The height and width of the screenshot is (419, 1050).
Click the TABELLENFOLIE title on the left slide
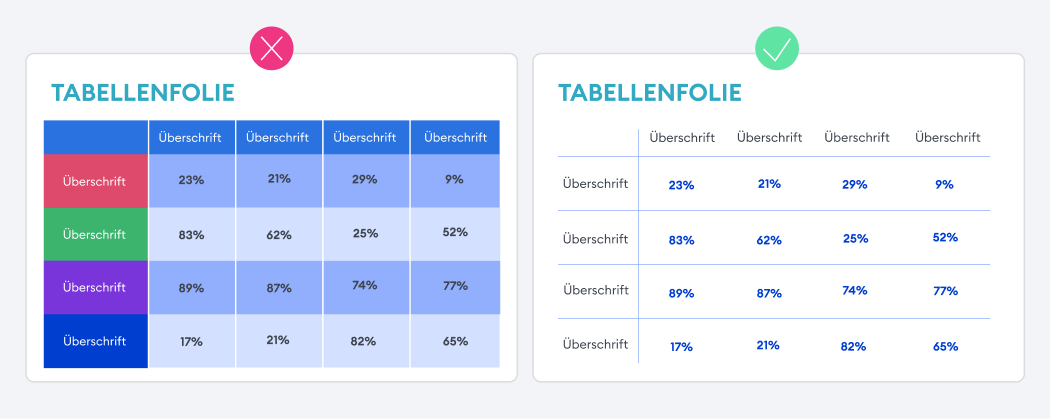pos(143,93)
